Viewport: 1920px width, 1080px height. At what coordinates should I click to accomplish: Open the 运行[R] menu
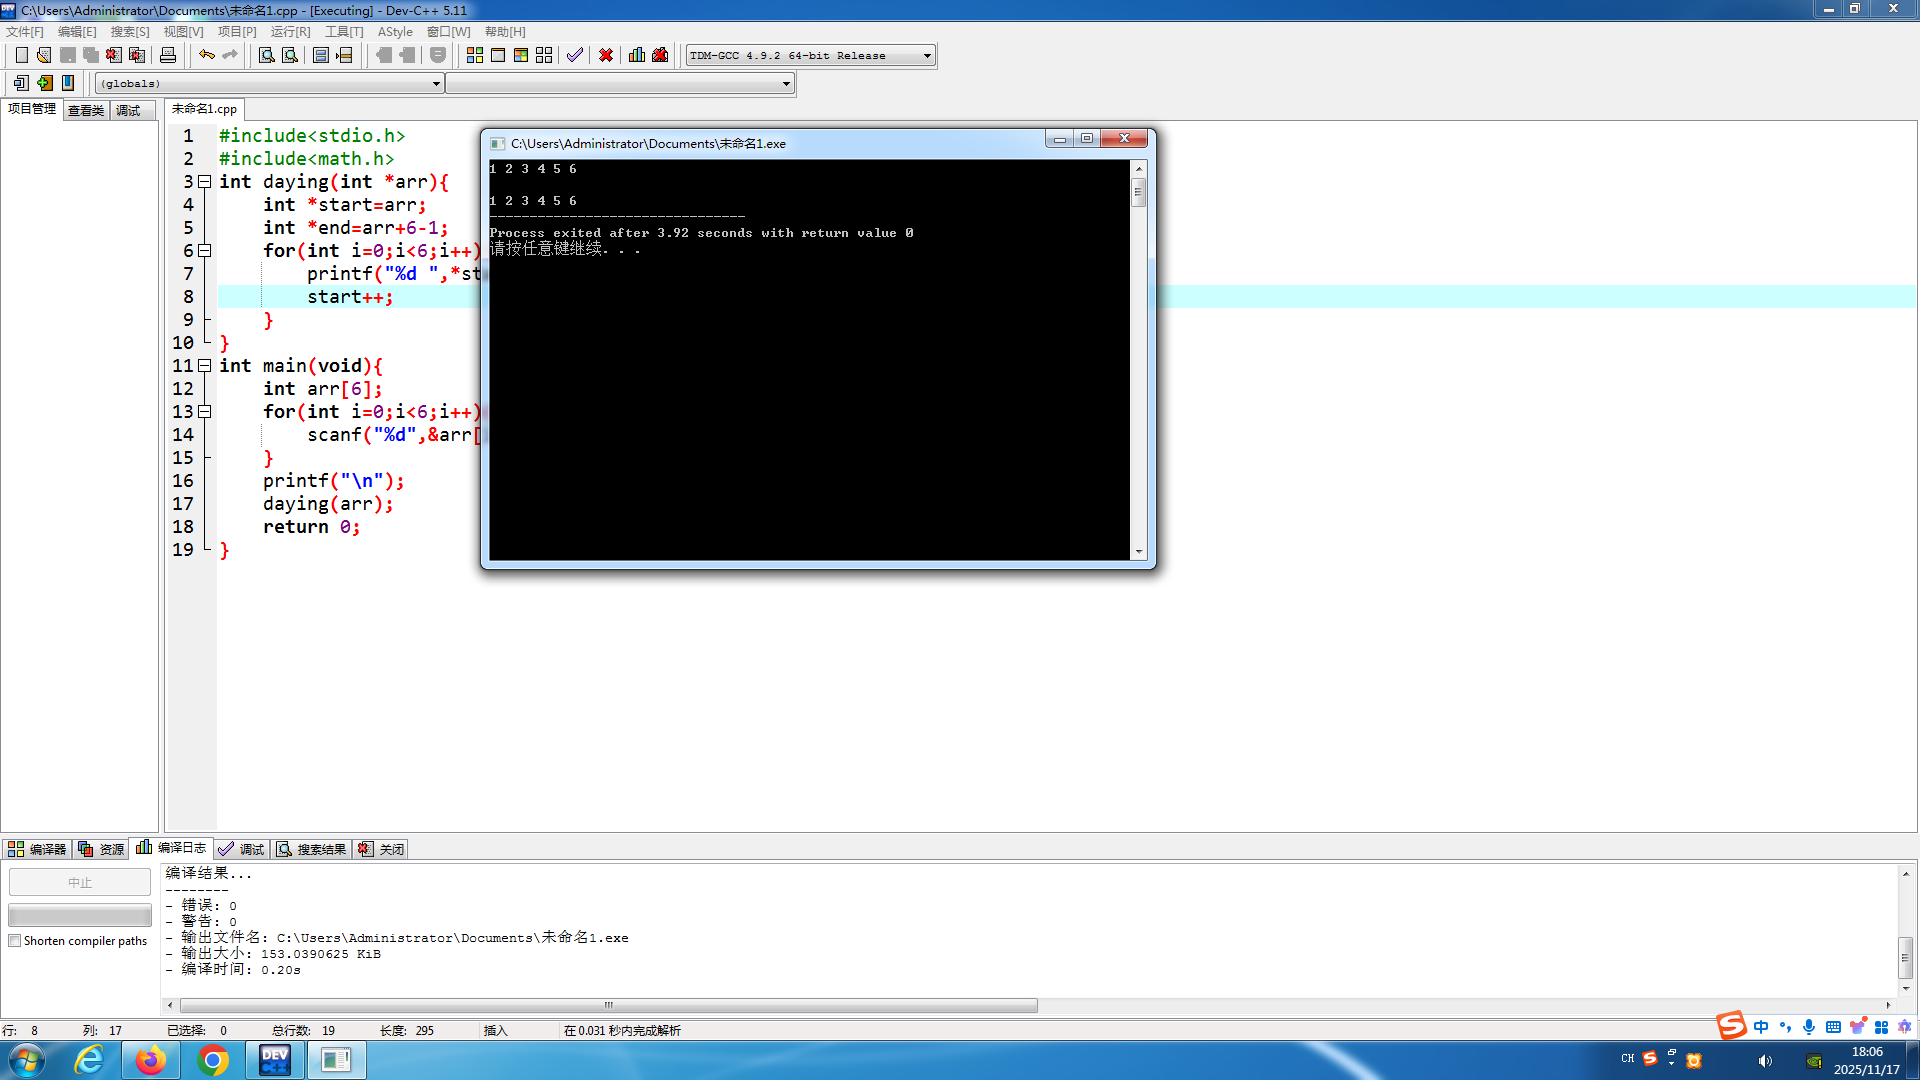[x=290, y=32]
